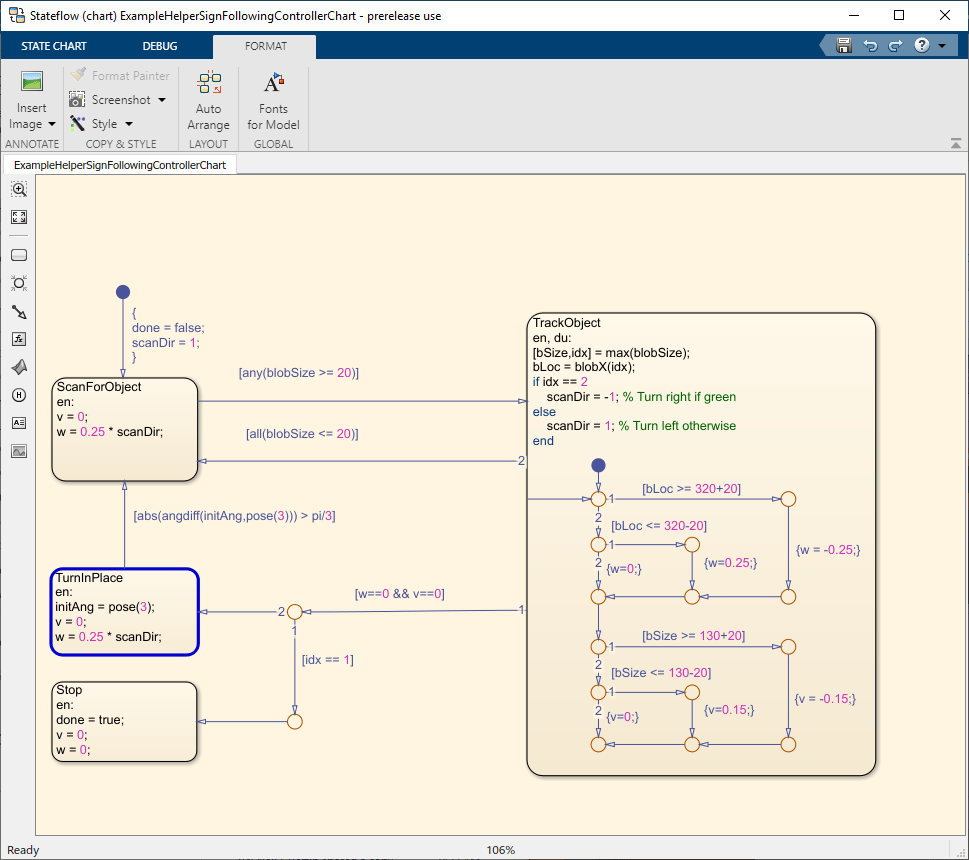Click the Save icon in quick access toolbar
The height and width of the screenshot is (860, 969).
pos(843,45)
